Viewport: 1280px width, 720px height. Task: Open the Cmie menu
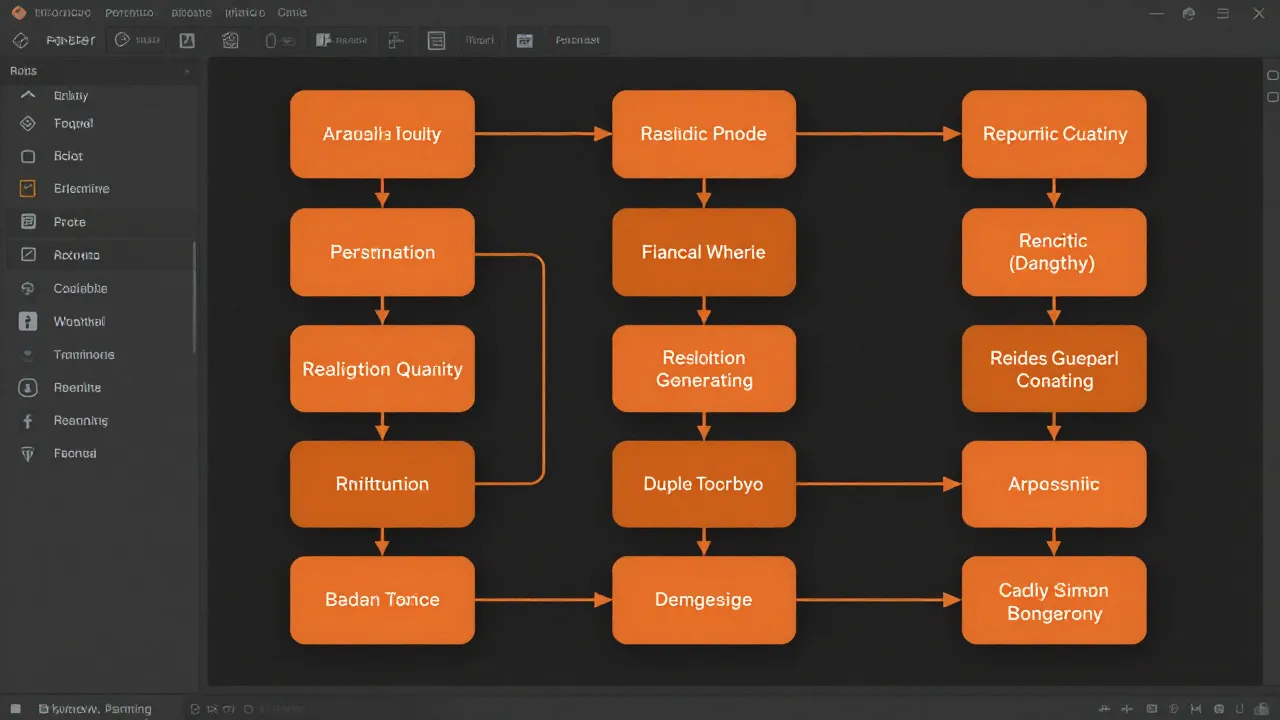(x=292, y=14)
